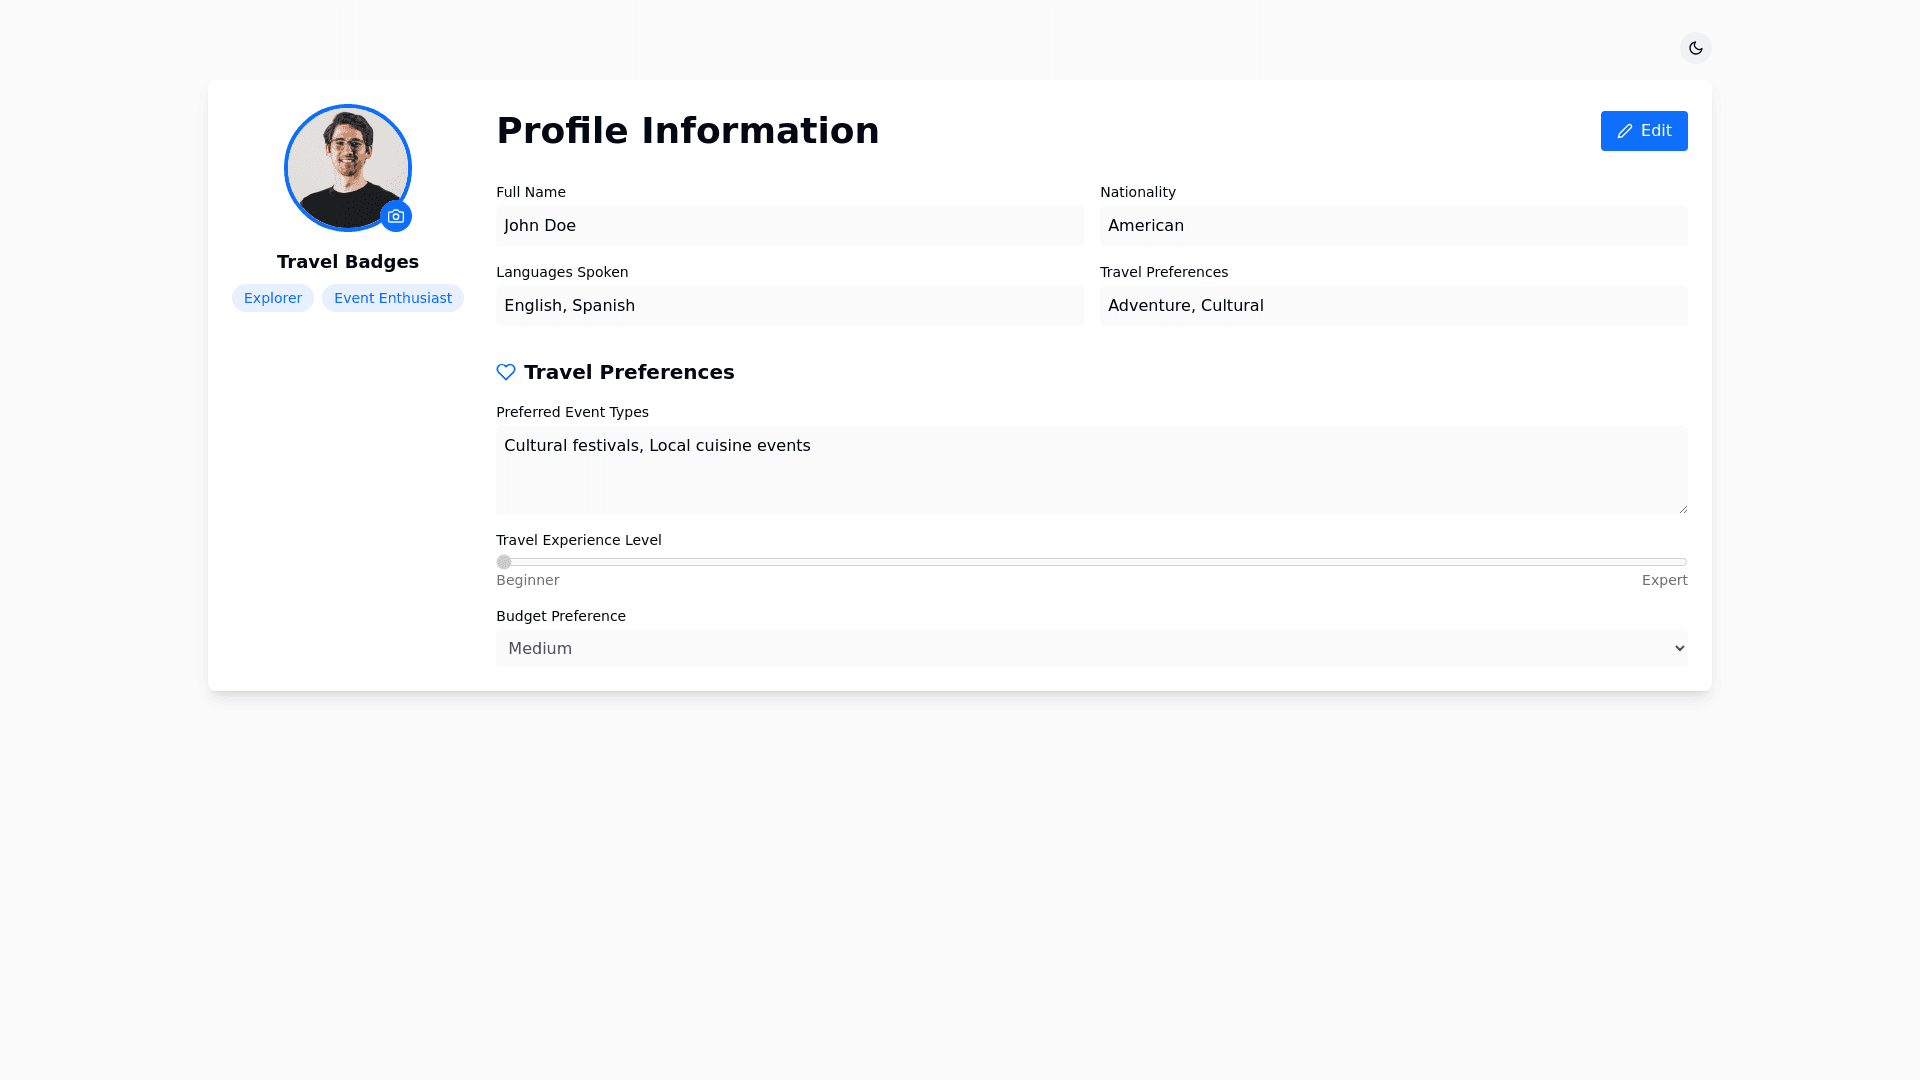Viewport: 1920px width, 1080px height.
Task: Click the Full Name field
Action: pos(789,226)
